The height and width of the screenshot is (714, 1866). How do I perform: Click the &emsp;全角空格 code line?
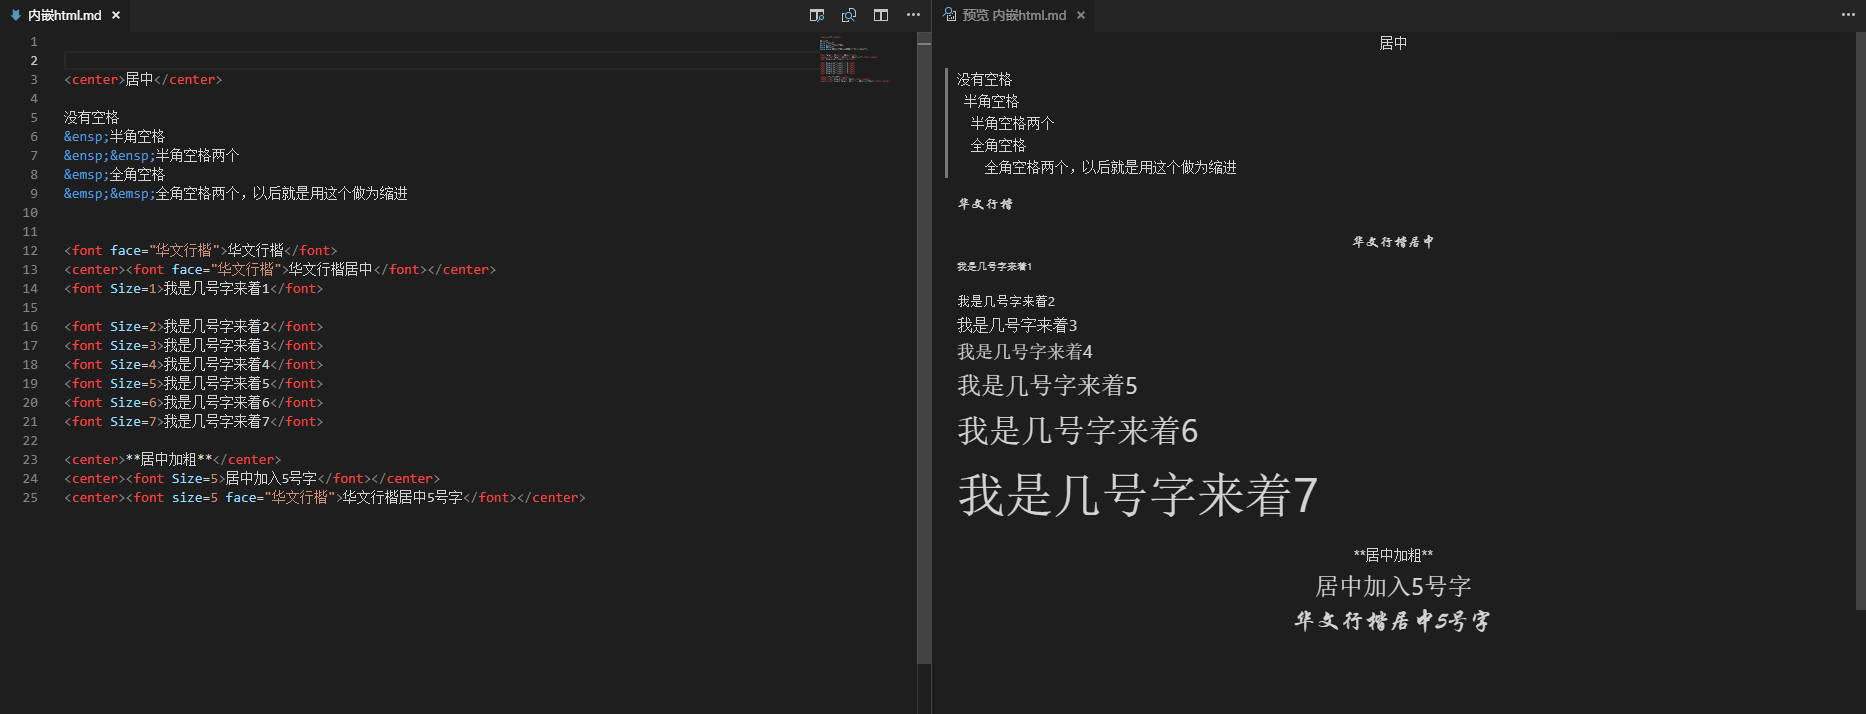(114, 174)
